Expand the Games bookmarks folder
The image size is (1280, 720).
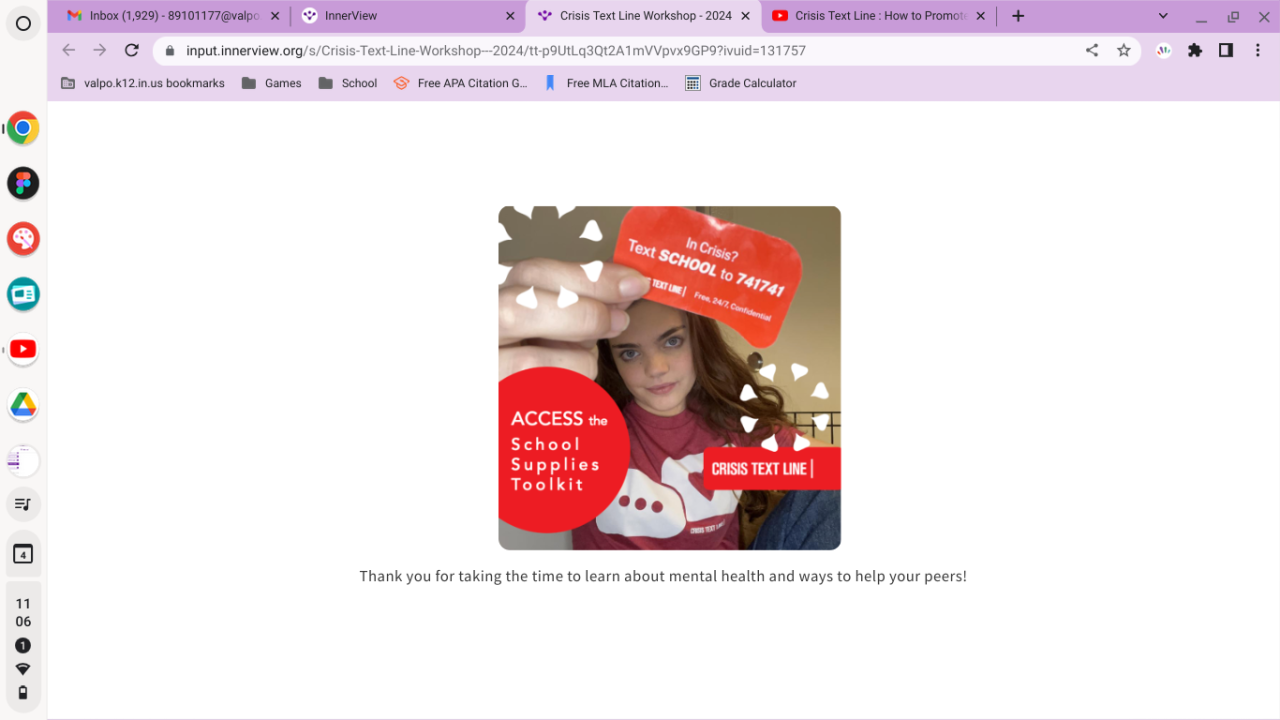(x=271, y=83)
